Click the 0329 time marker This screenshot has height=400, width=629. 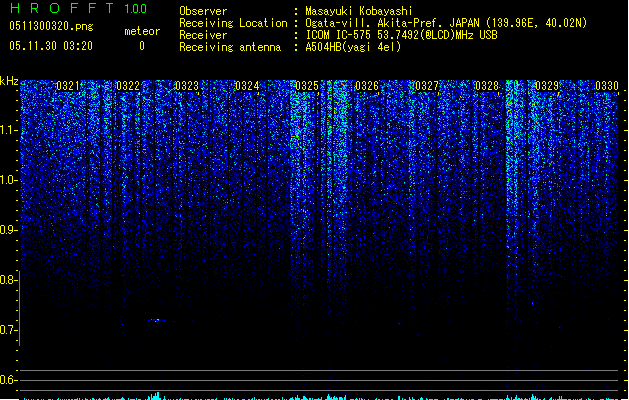[547, 86]
